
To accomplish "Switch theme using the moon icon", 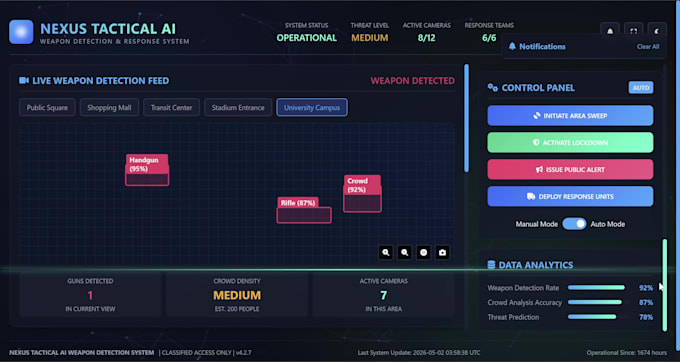I will click(x=657, y=31).
